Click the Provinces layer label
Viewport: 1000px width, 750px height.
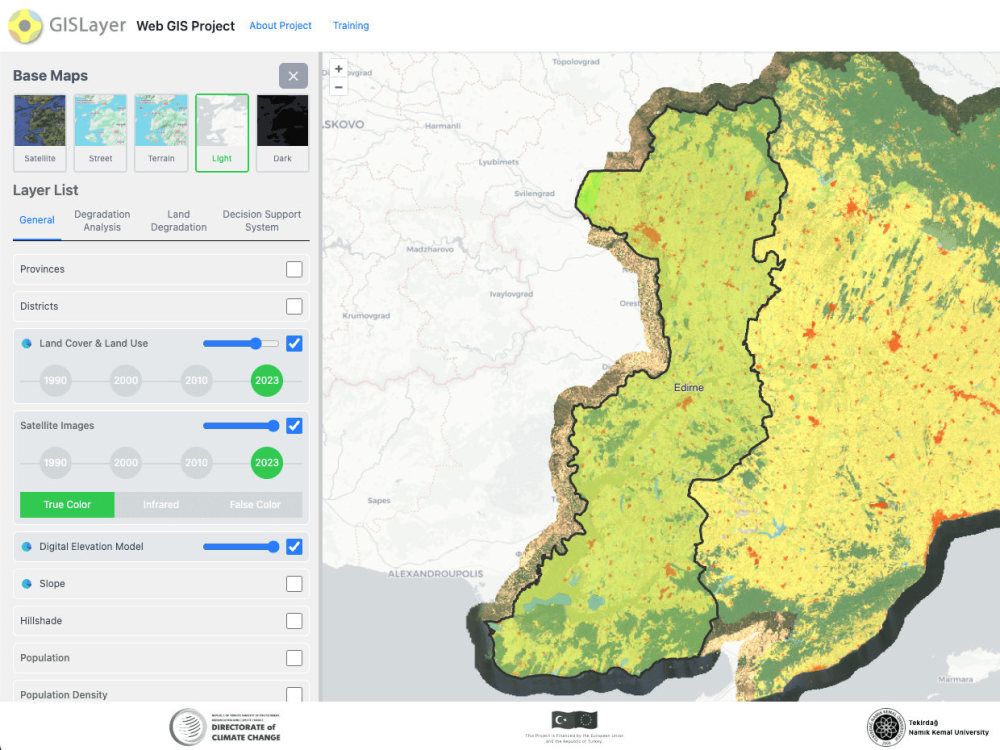pos(42,269)
